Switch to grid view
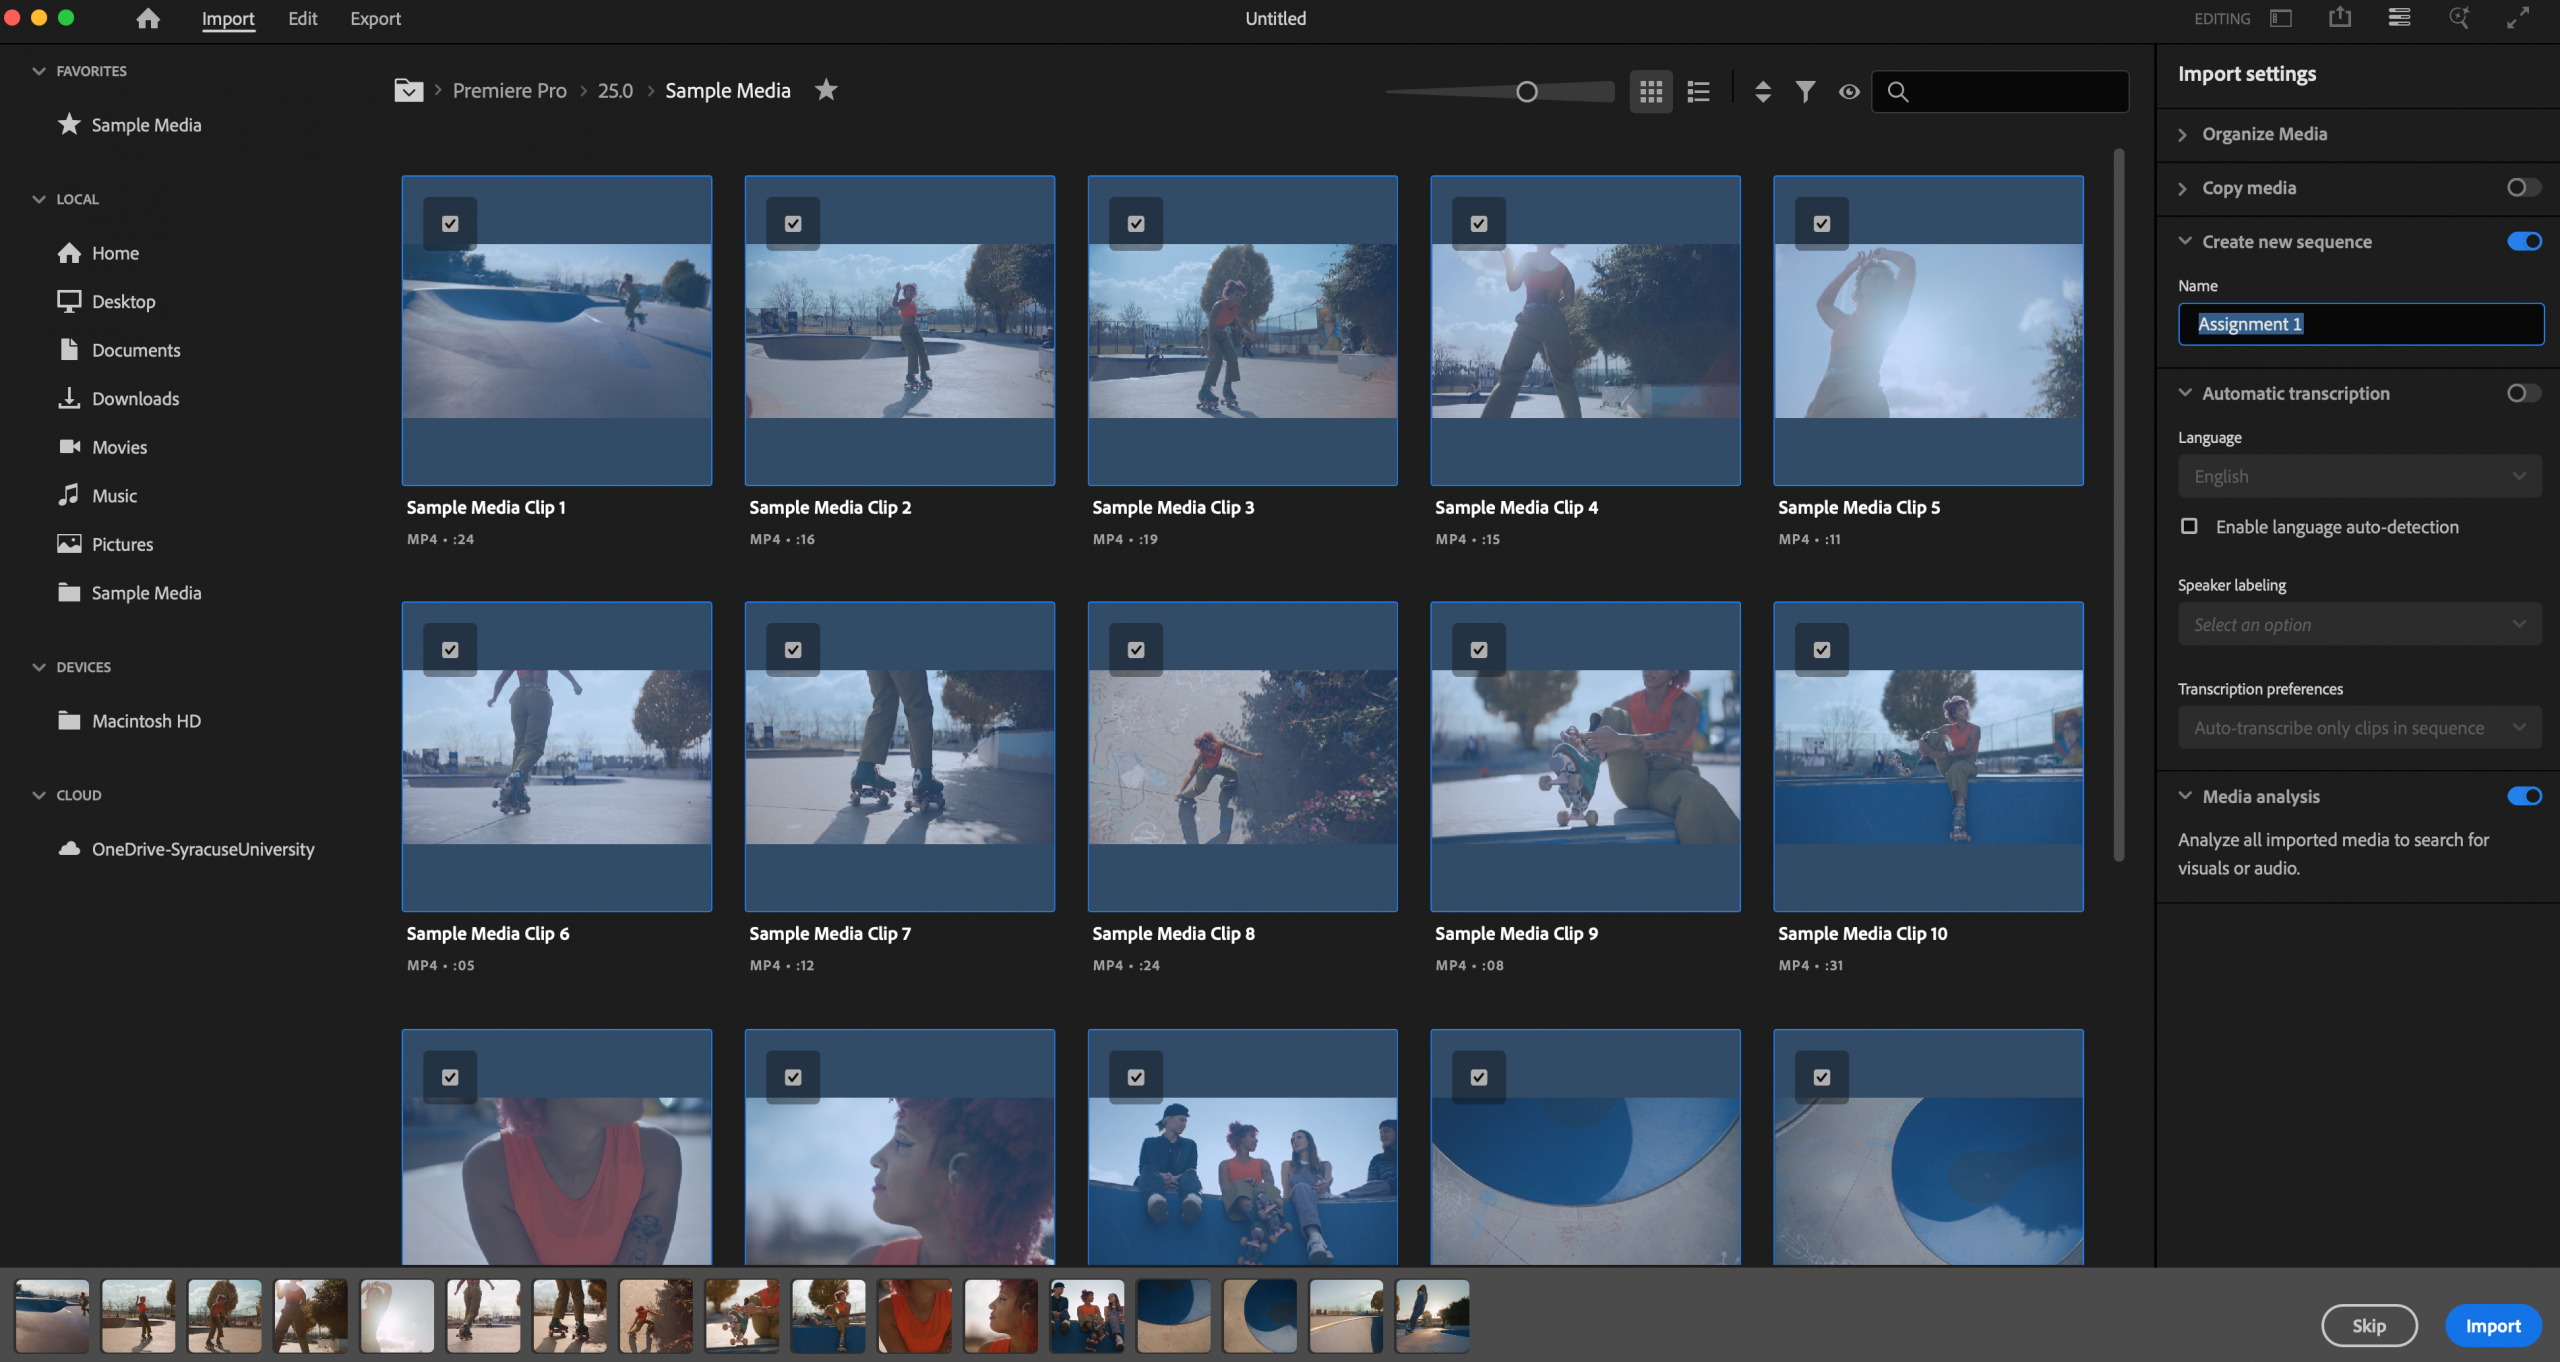The image size is (2560, 1362). [1651, 92]
